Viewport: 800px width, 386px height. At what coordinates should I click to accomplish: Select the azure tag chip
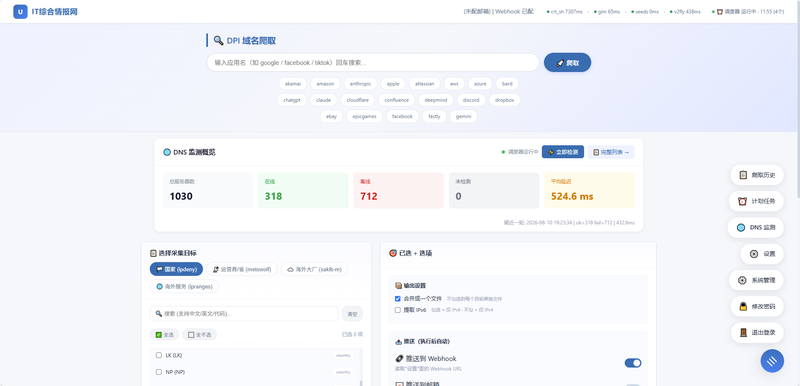coord(480,84)
